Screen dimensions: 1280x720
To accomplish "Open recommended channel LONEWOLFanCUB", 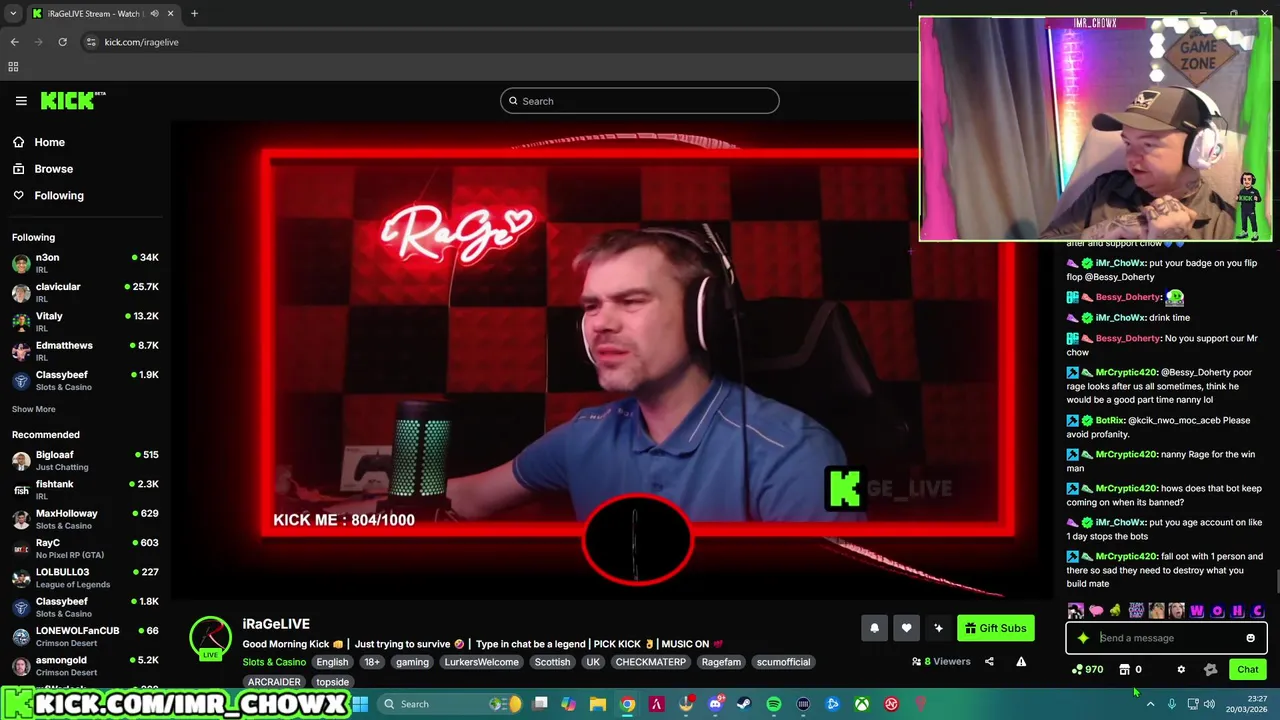I will pos(85,636).
